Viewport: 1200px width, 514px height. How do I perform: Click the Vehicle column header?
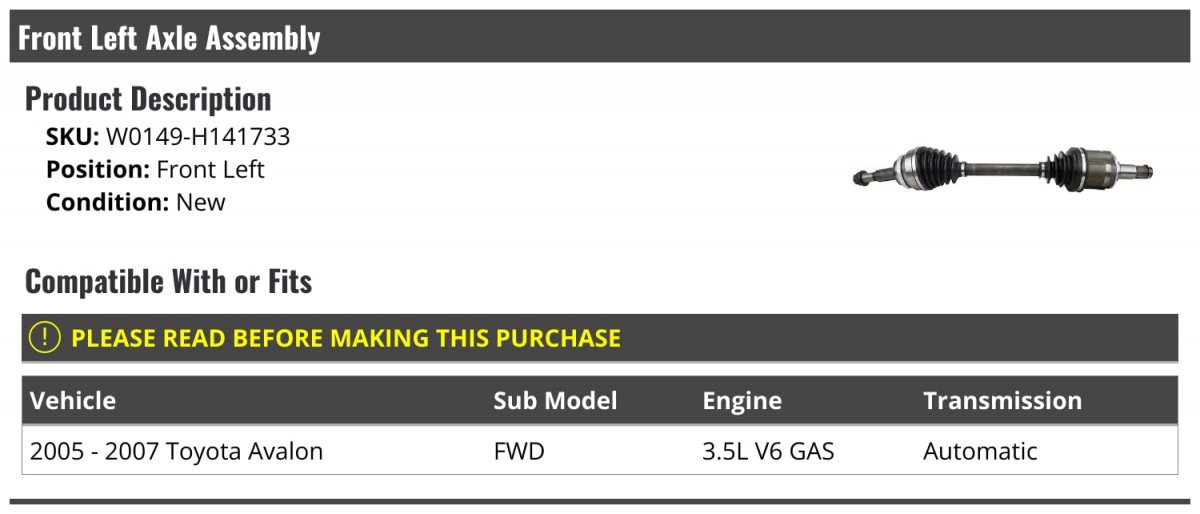[x=73, y=401]
